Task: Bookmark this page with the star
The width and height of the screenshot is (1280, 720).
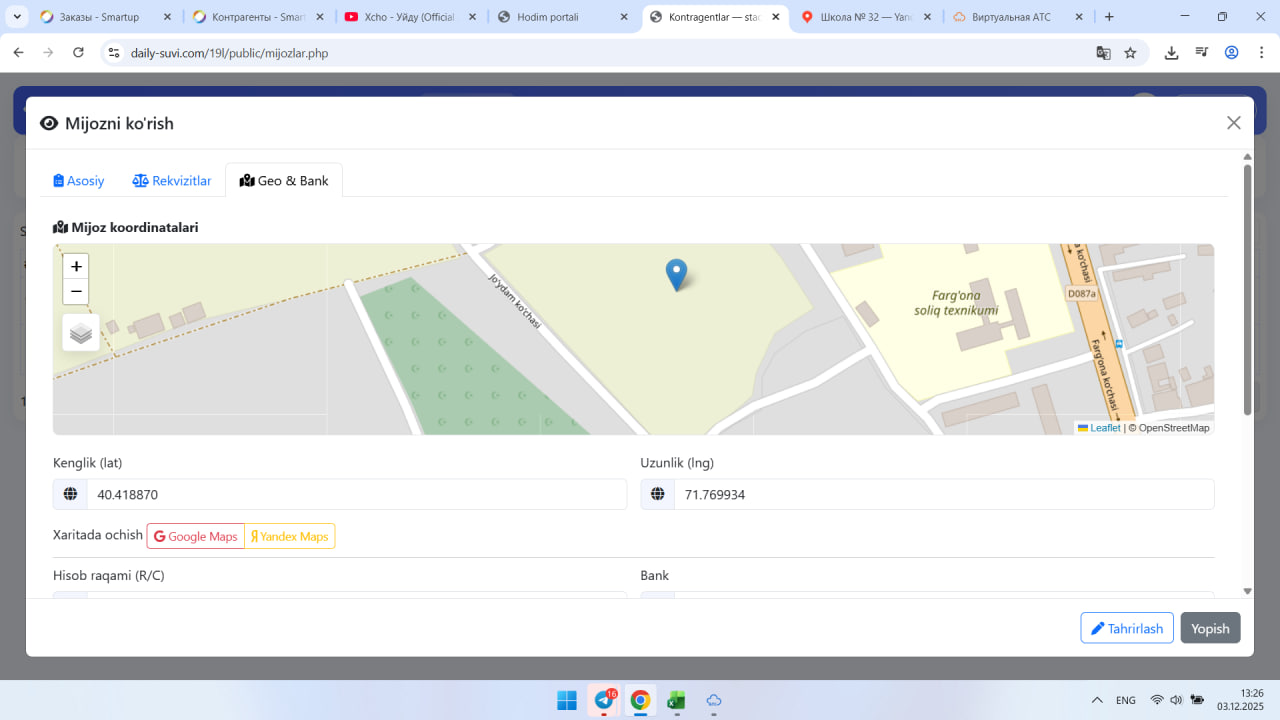Action: (1130, 53)
